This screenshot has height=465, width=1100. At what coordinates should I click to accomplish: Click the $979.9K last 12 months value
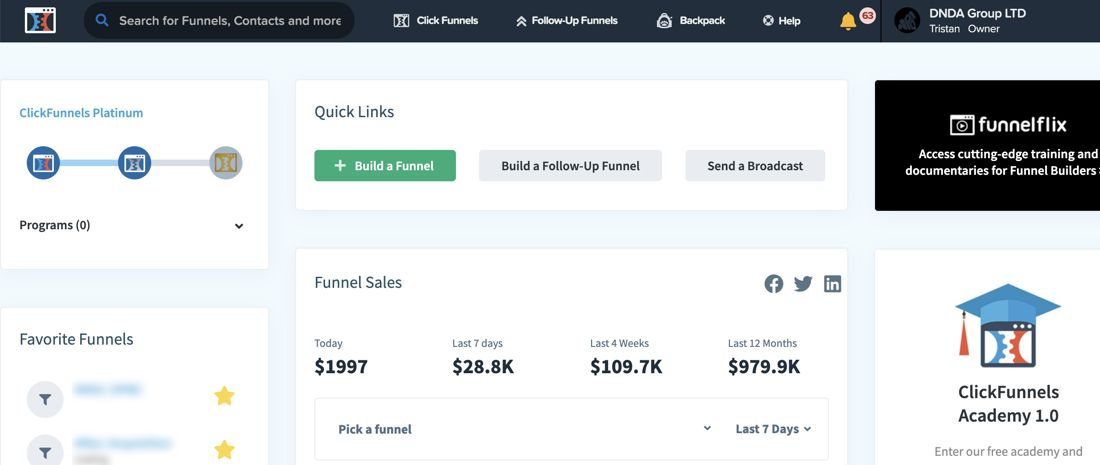coord(764,366)
